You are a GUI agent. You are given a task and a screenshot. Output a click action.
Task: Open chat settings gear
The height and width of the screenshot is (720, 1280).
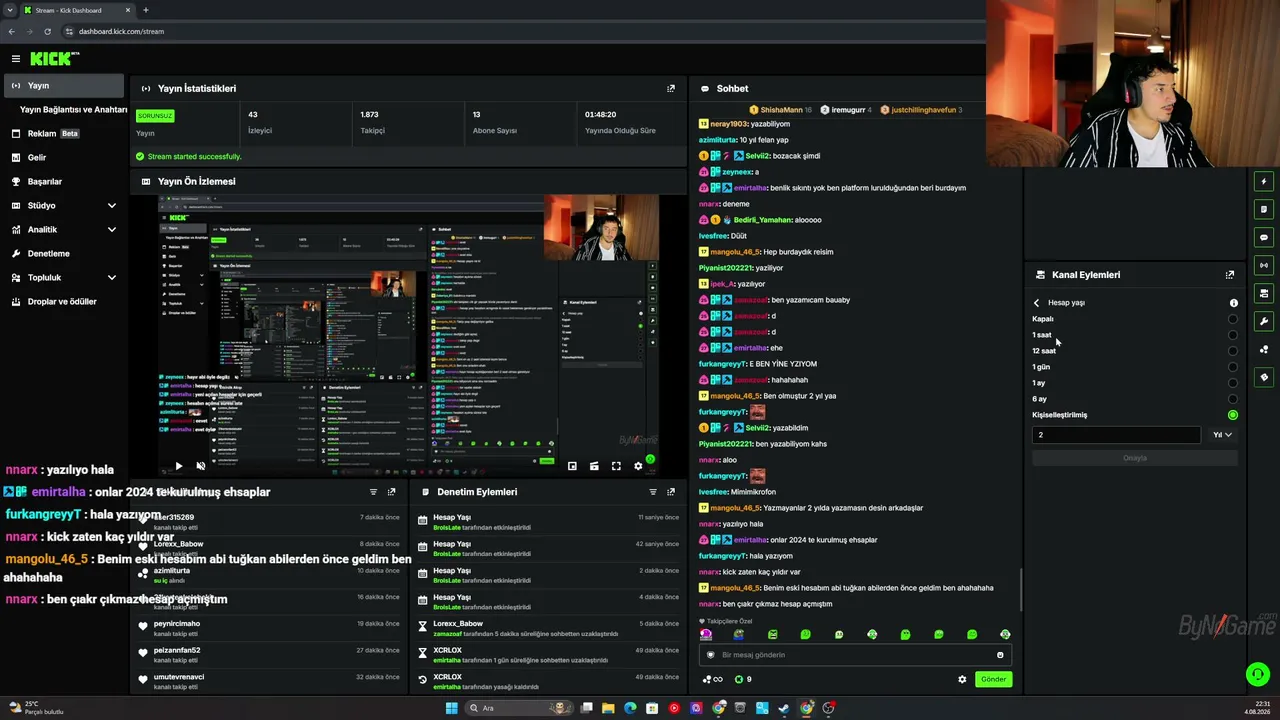click(x=962, y=679)
